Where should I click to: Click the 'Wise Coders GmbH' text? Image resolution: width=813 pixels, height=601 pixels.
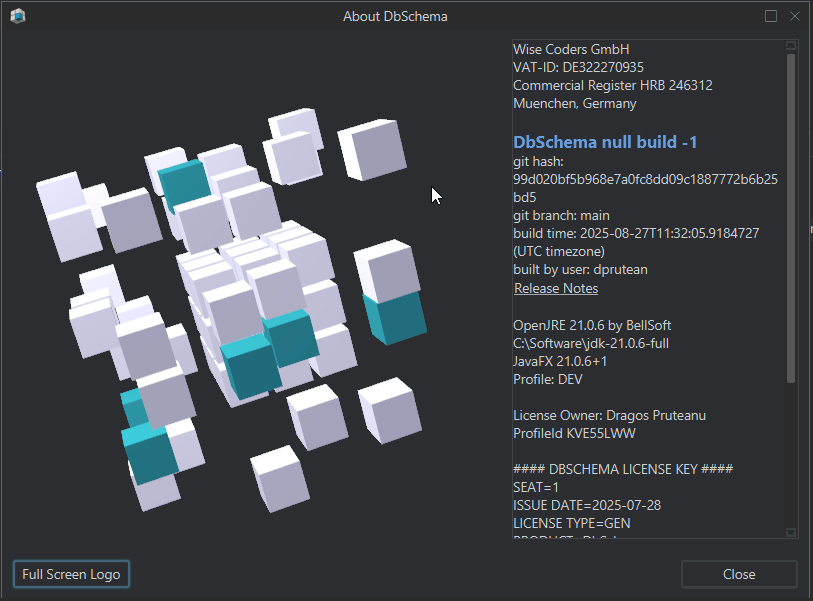(571, 49)
